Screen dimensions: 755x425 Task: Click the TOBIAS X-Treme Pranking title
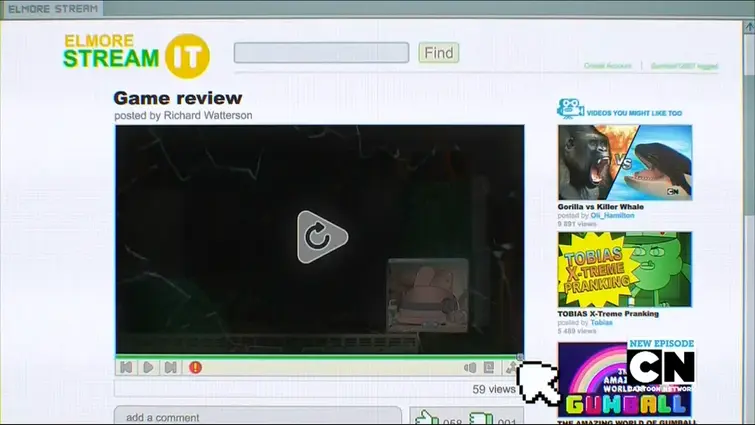click(x=608, y=313)
